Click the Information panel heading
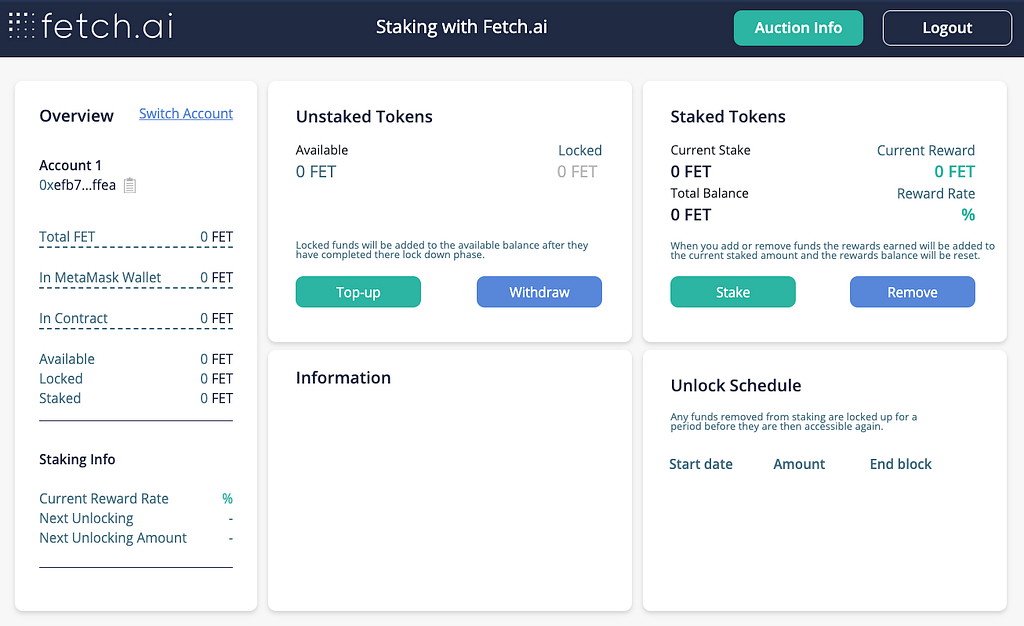Viewport: 1024px width, 626px height. (x=344, y=378)
